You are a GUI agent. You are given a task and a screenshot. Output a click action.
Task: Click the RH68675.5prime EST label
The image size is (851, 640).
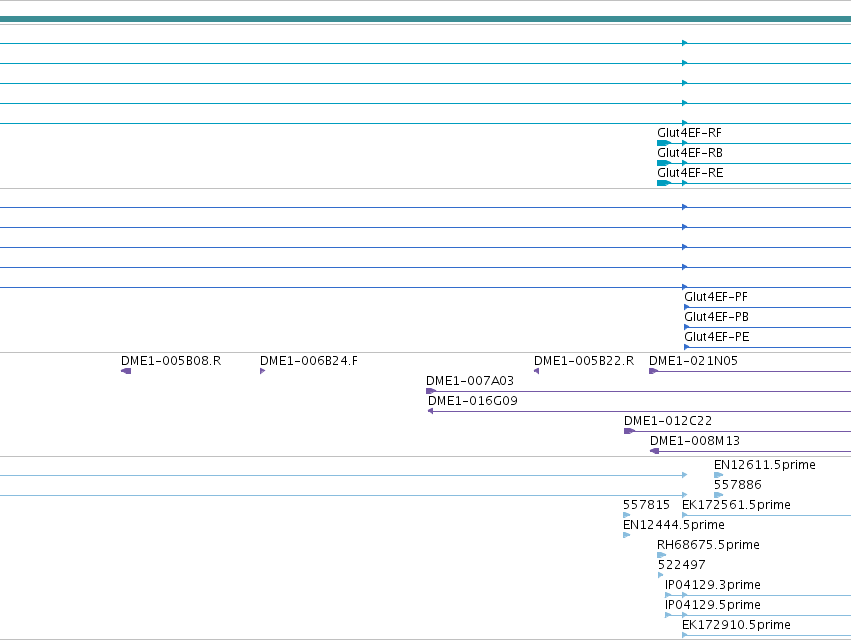pos(708,546)
